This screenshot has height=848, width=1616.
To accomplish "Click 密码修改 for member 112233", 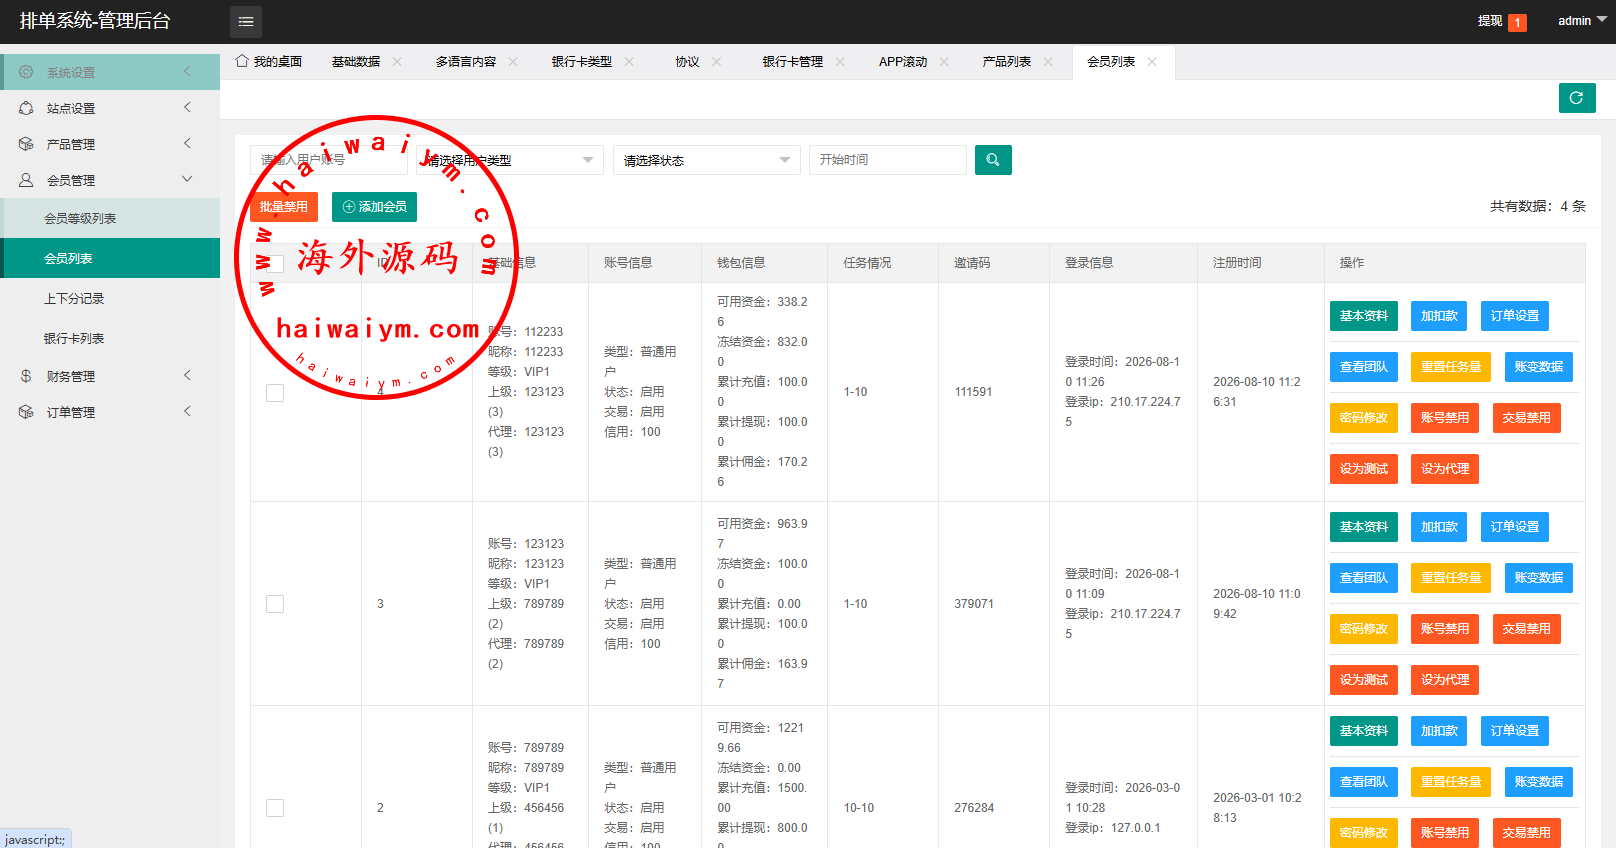I will [1364, 418].
